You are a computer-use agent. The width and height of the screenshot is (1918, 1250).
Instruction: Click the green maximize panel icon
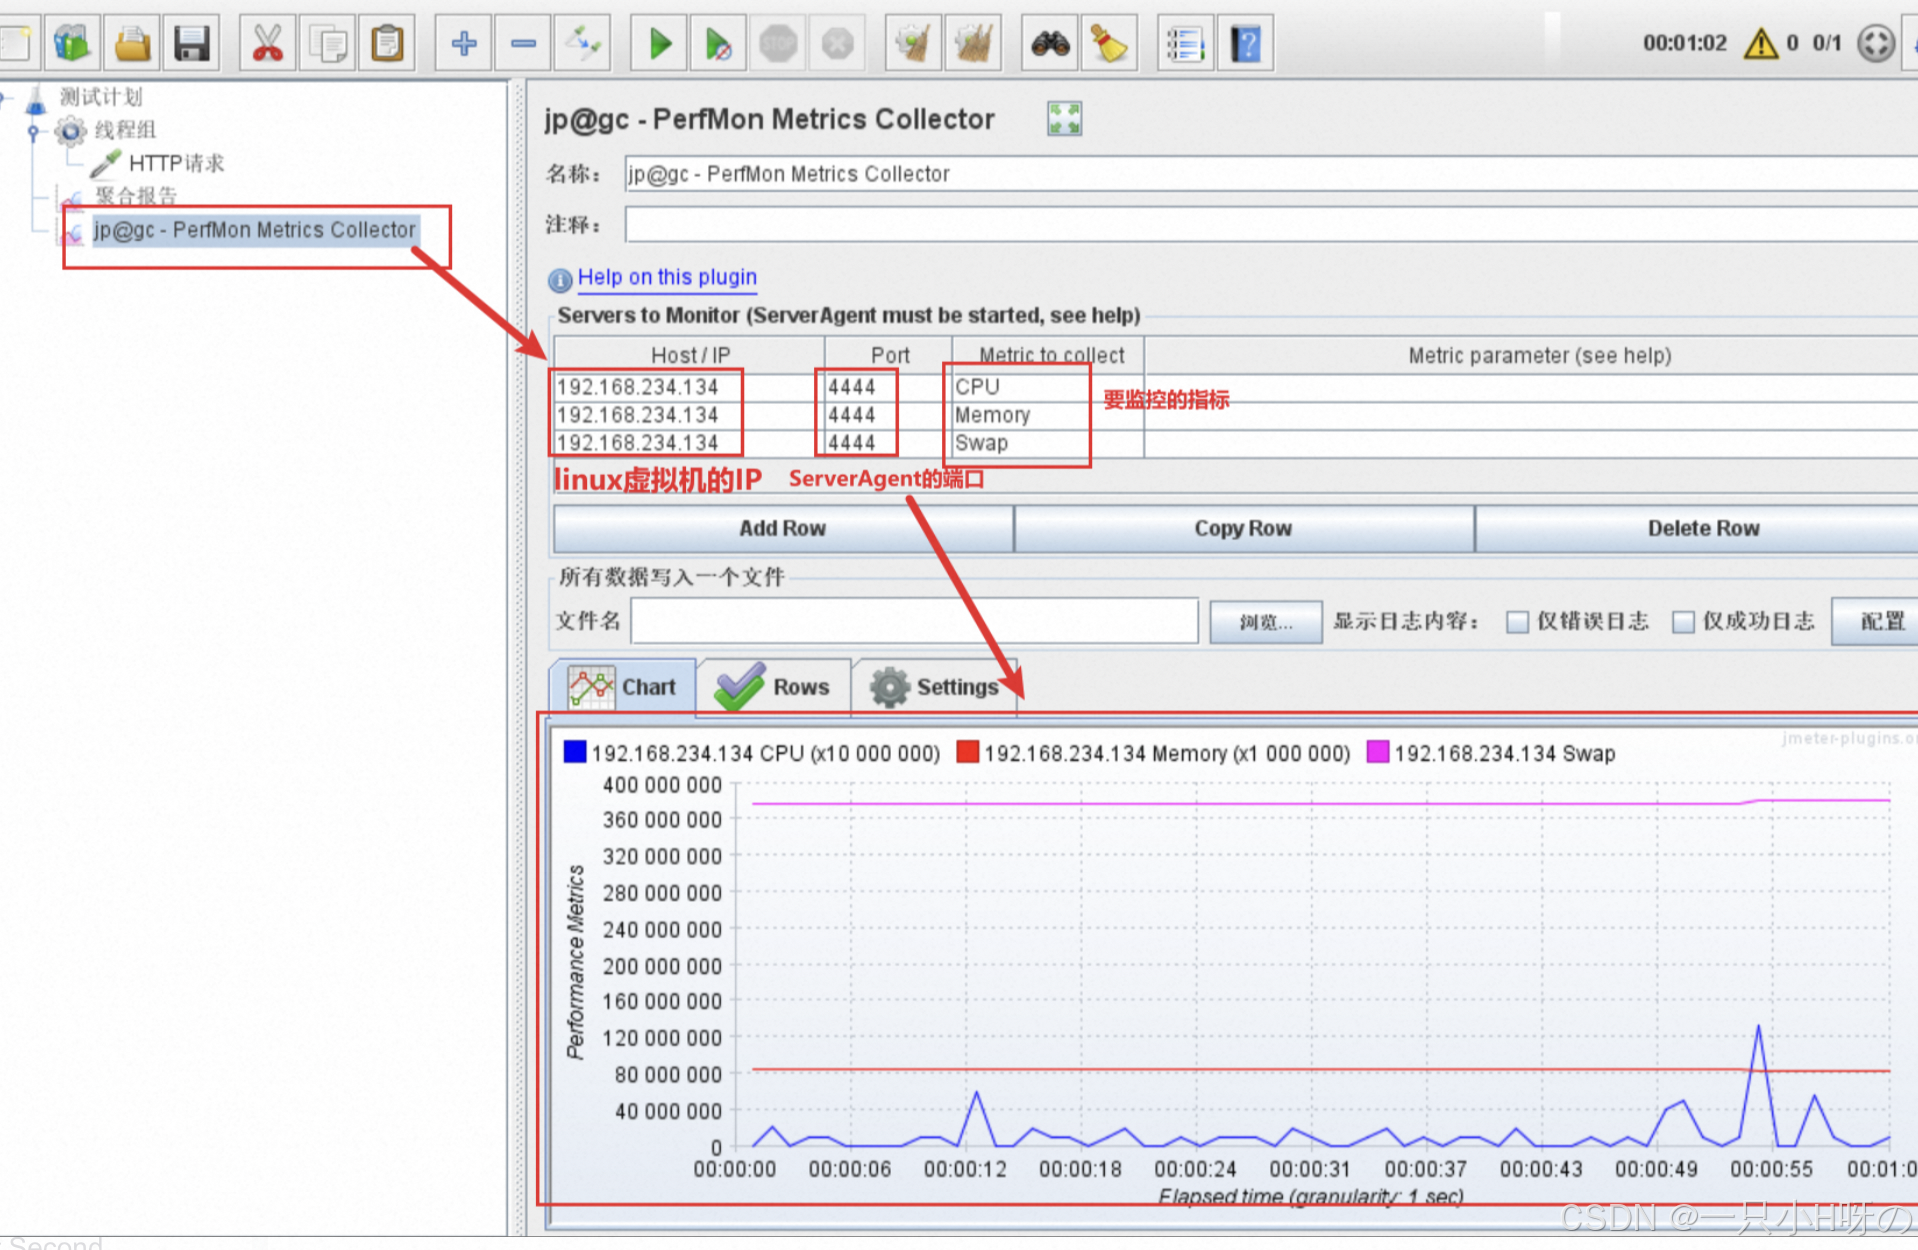point(1064,119)
